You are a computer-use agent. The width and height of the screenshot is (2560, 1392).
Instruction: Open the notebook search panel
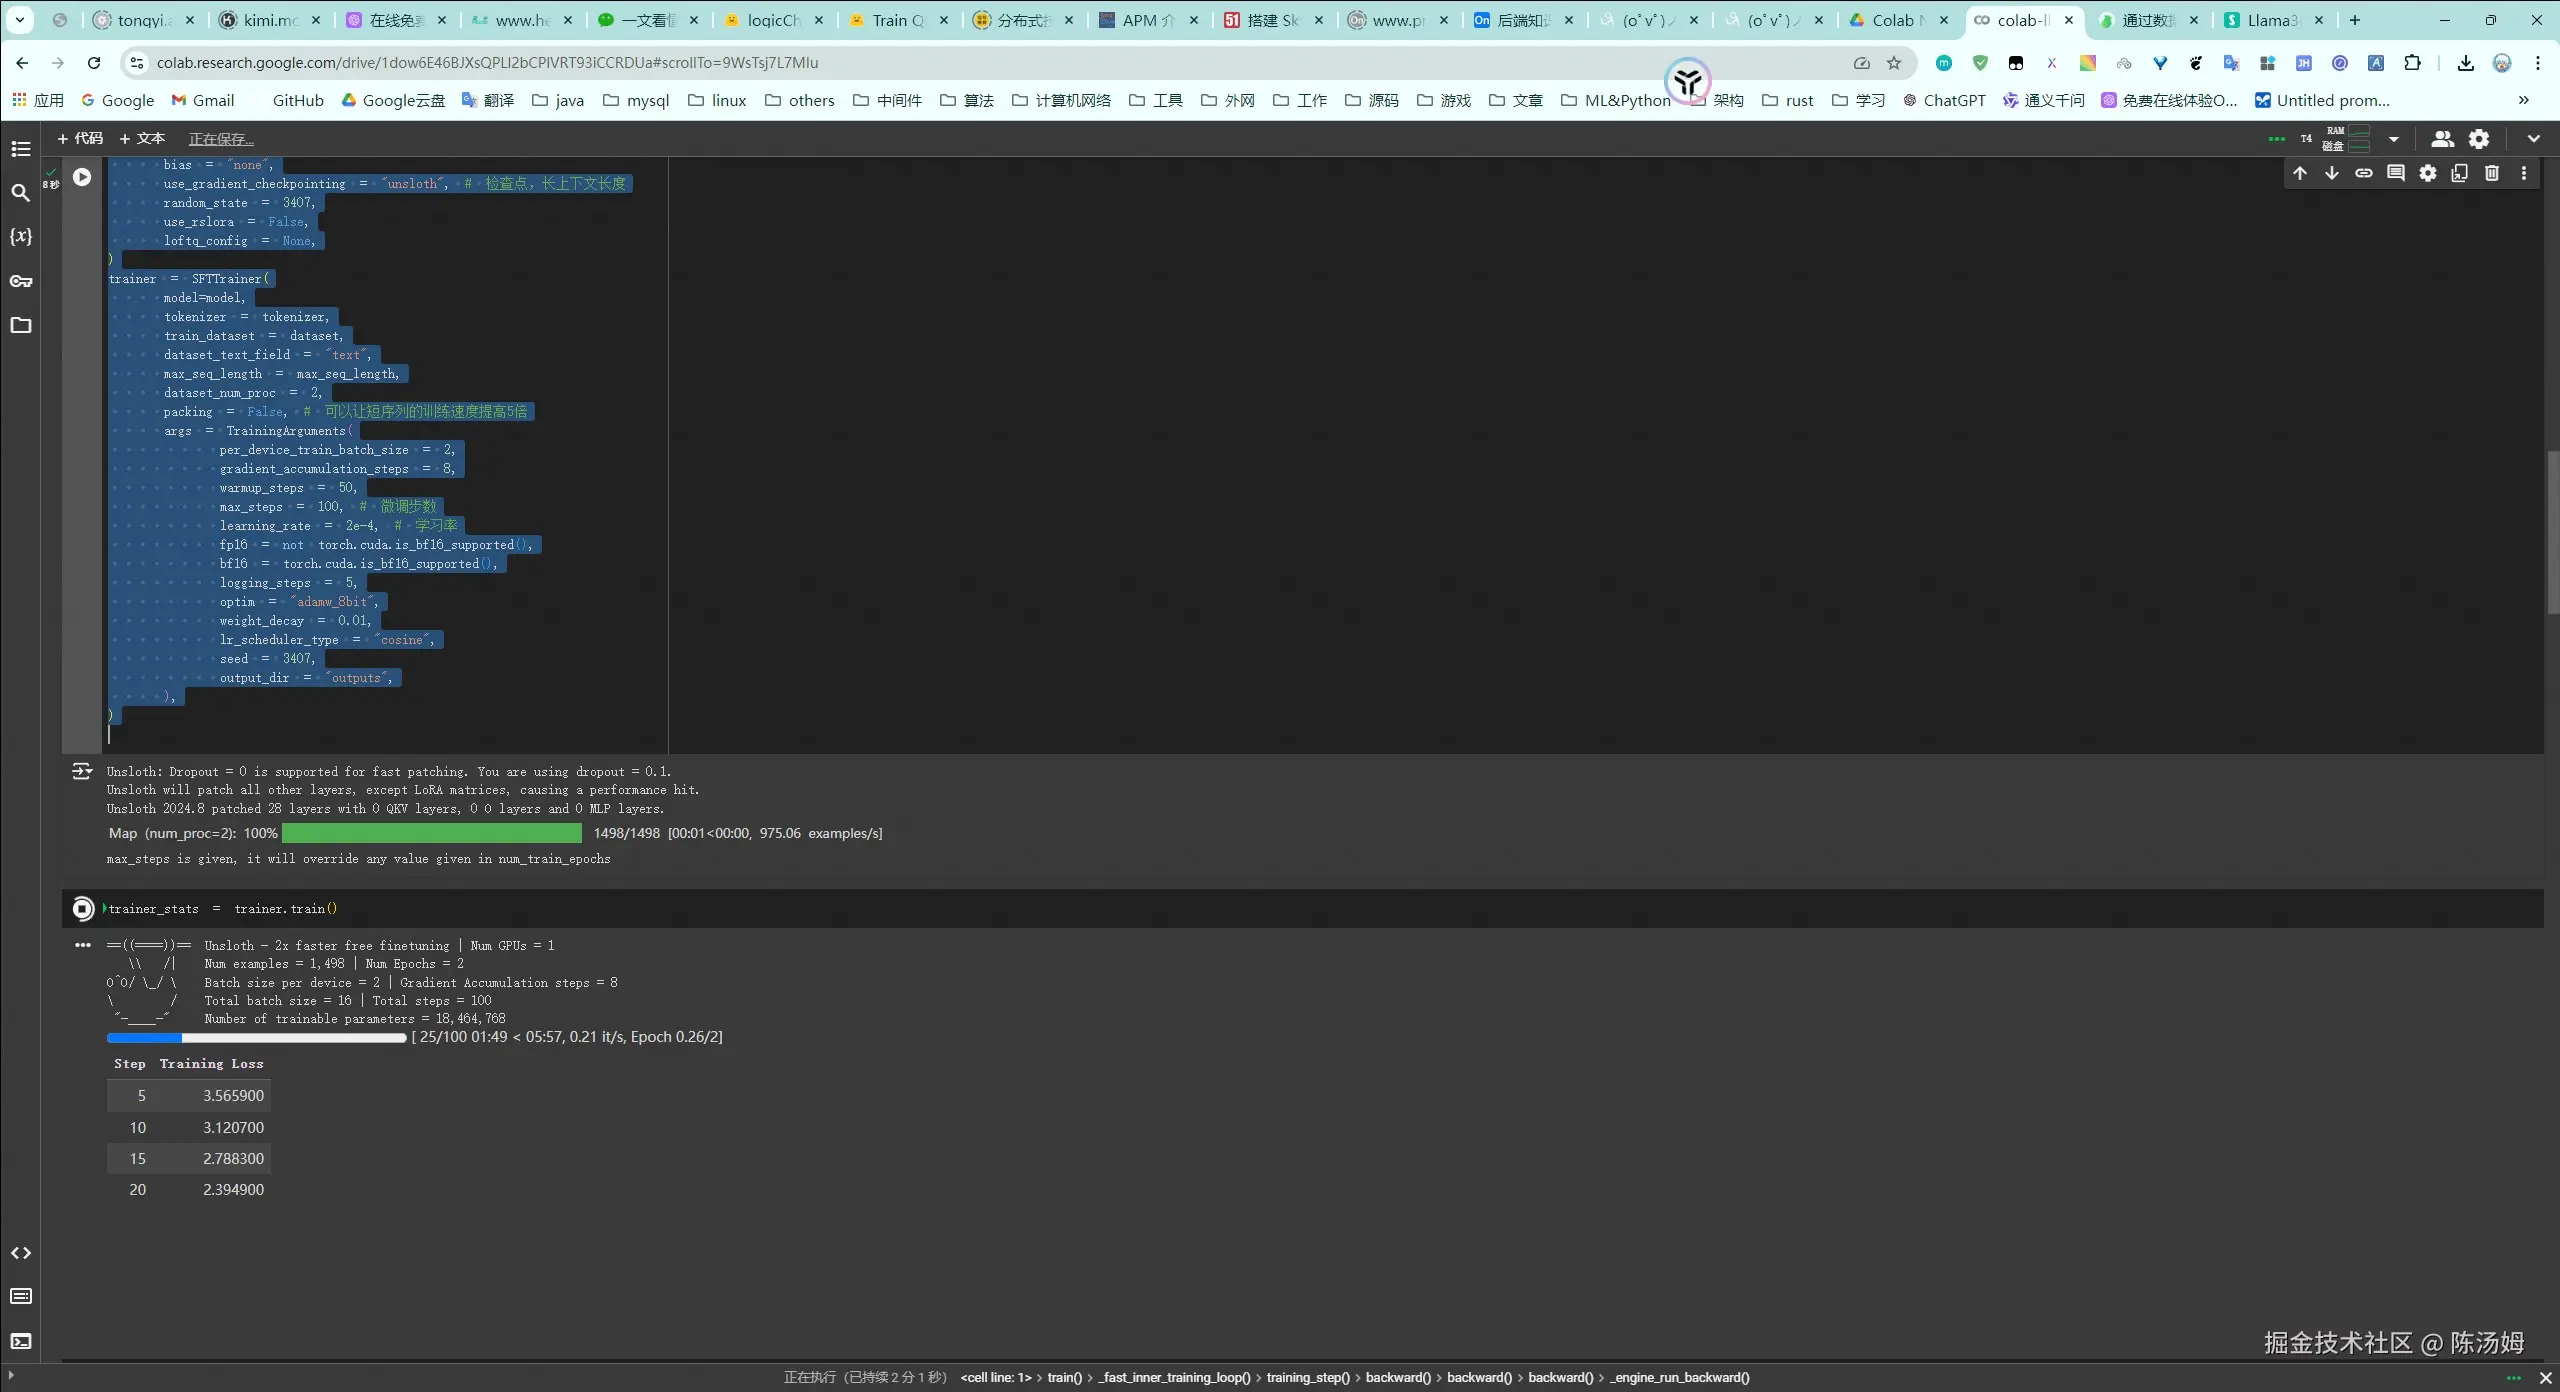tap(21, 193)
